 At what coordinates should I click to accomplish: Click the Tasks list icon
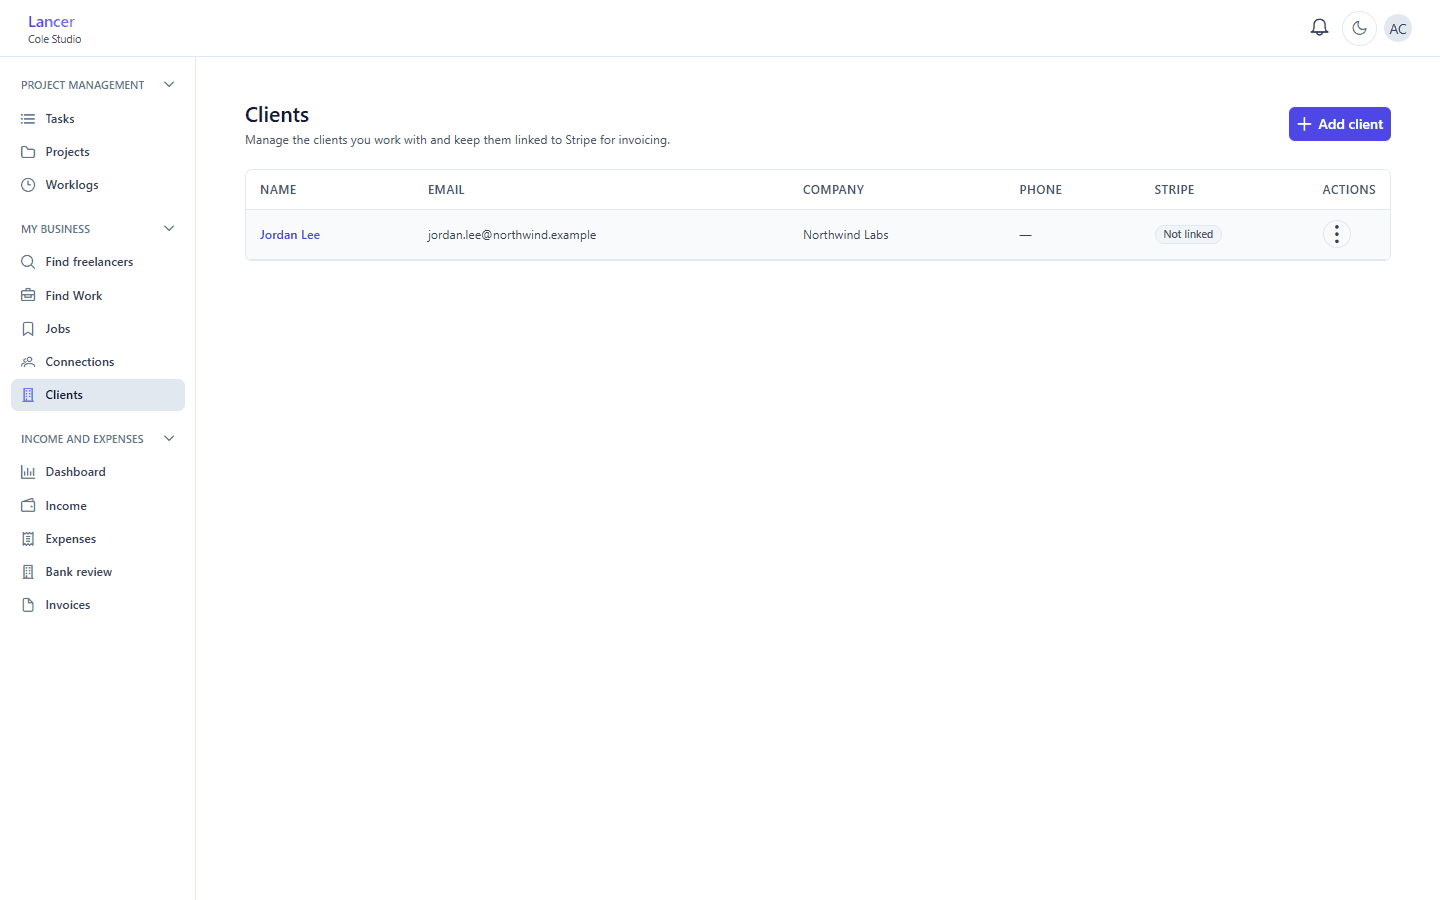(x=28, y=119)
